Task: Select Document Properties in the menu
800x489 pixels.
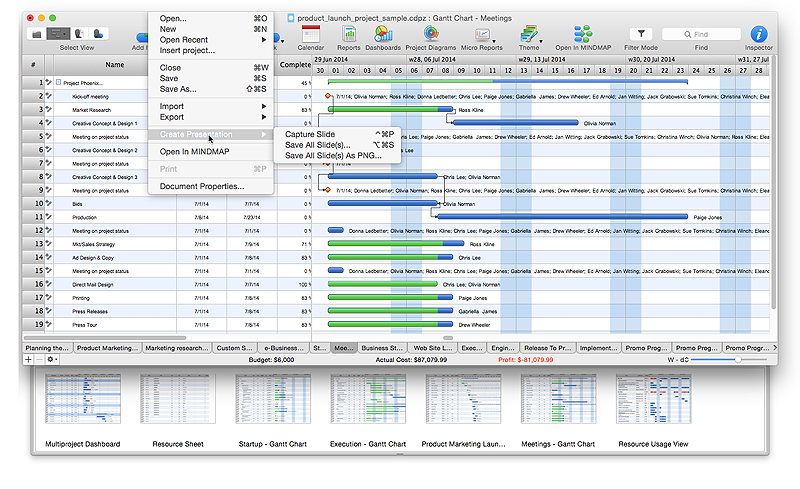Action: (201, 186)
